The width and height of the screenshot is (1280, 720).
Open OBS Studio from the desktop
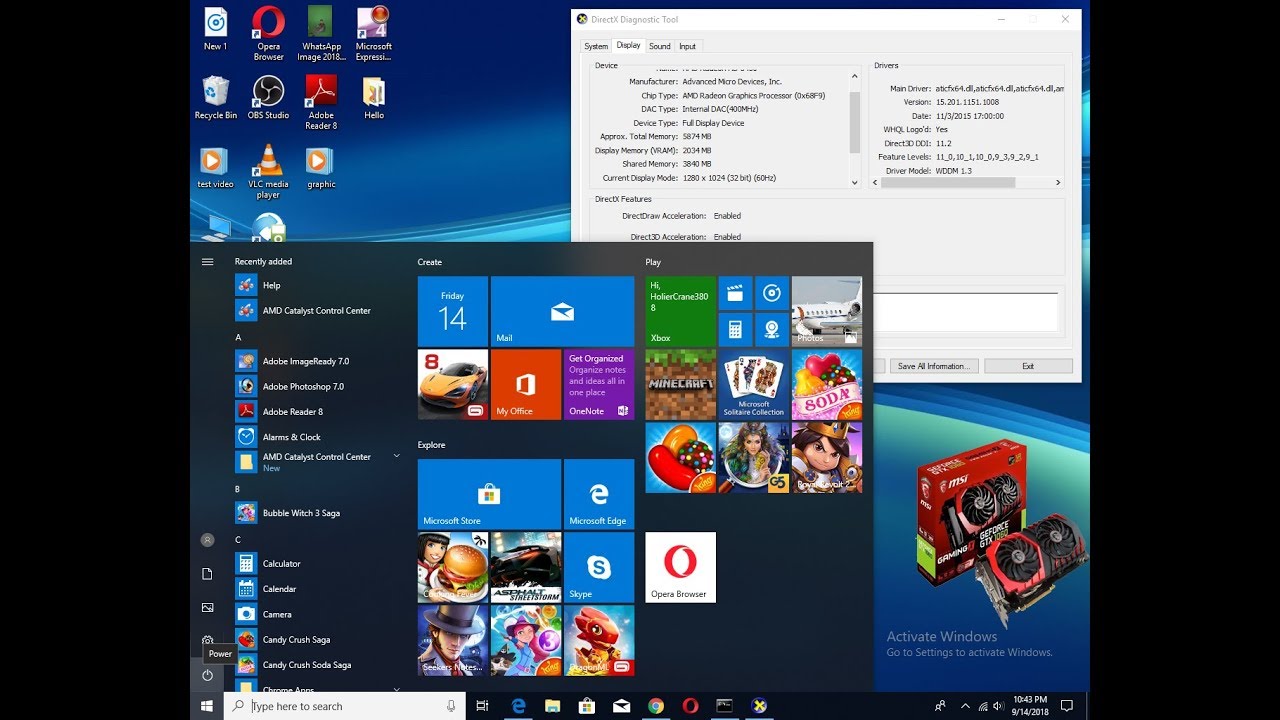pos(268,98)
